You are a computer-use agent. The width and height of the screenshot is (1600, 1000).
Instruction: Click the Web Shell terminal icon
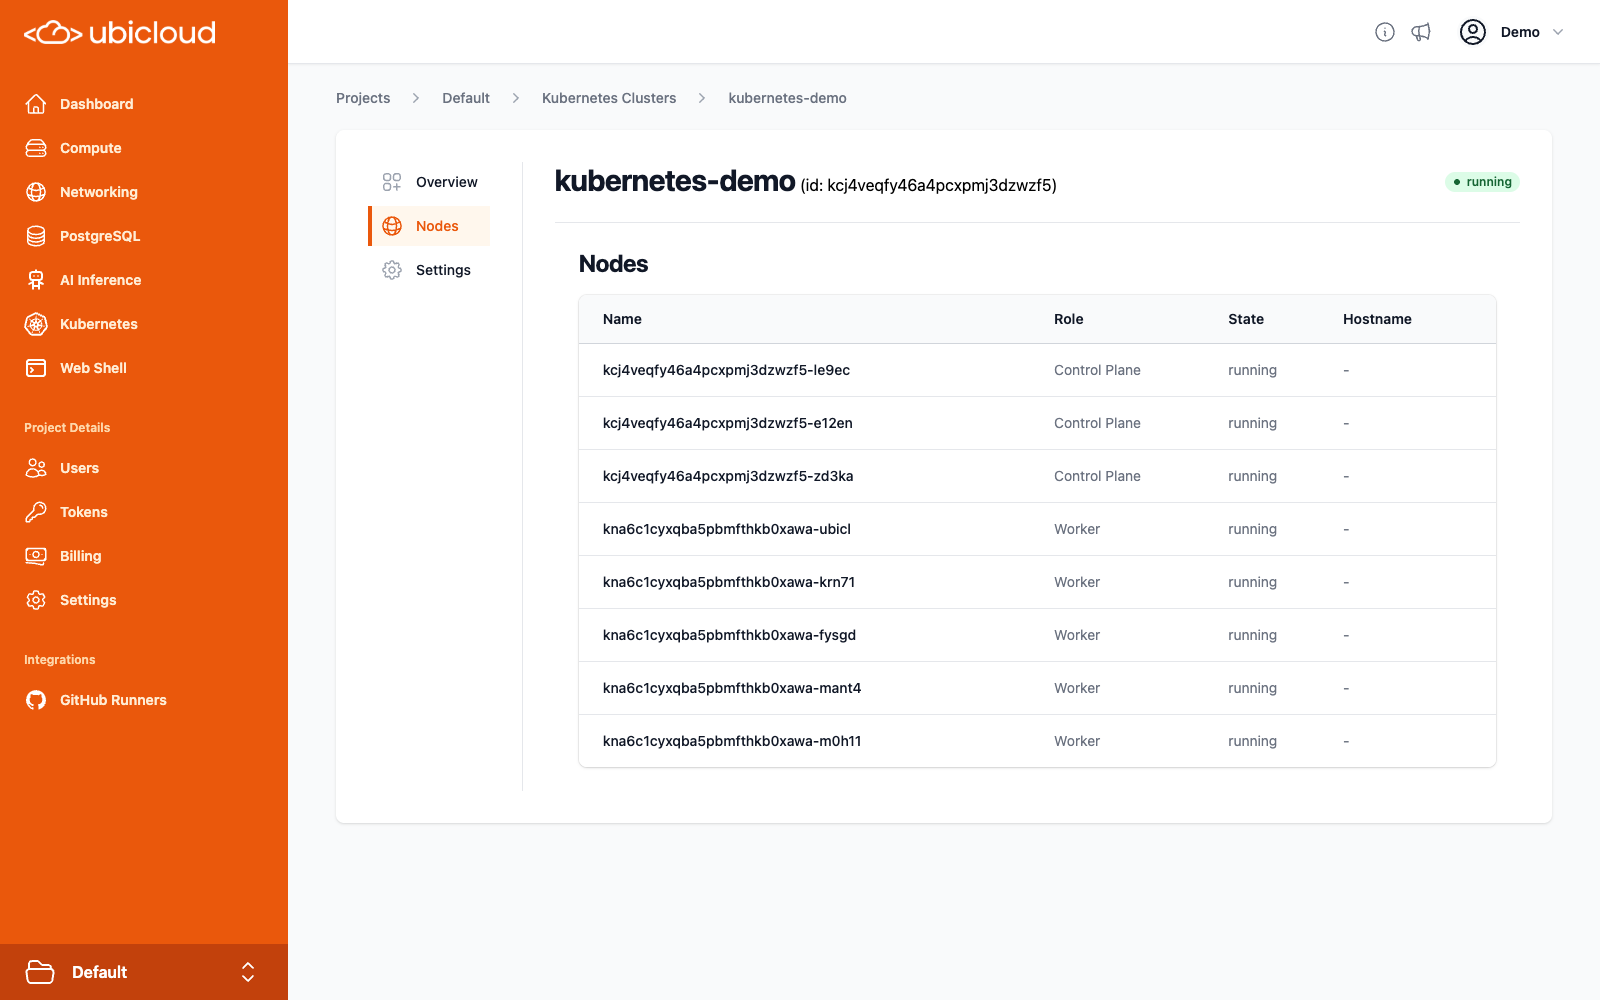tap(36, 368)
